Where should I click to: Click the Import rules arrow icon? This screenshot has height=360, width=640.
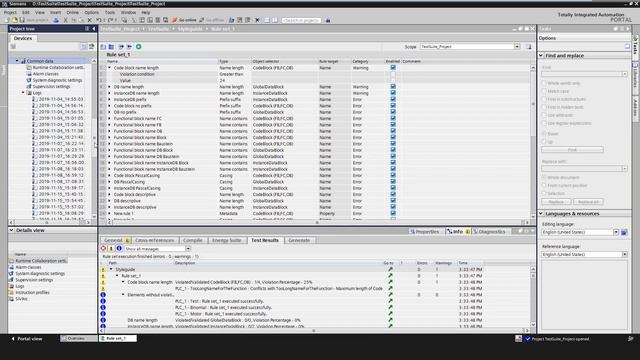point(121,47)
